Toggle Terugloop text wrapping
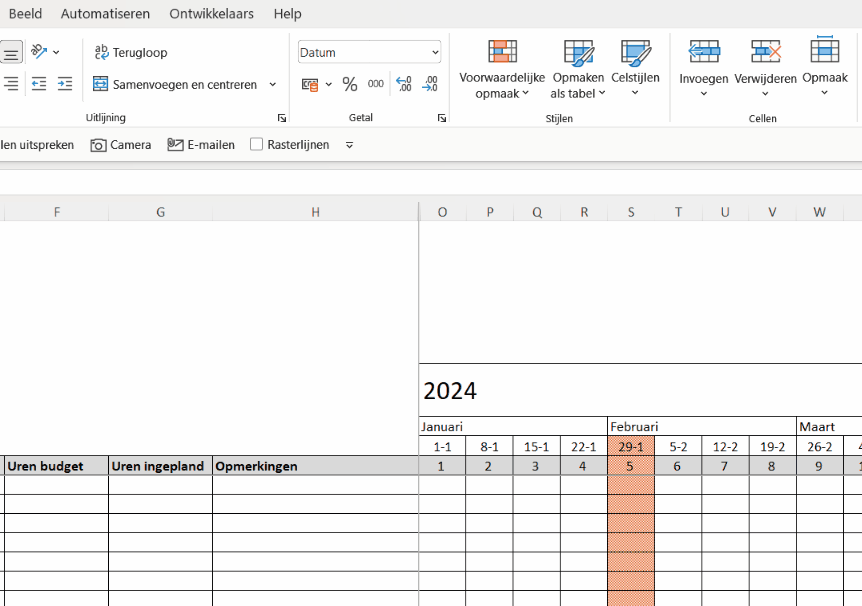862x606 pixels. pyautogui.click(x=131, y=52)
